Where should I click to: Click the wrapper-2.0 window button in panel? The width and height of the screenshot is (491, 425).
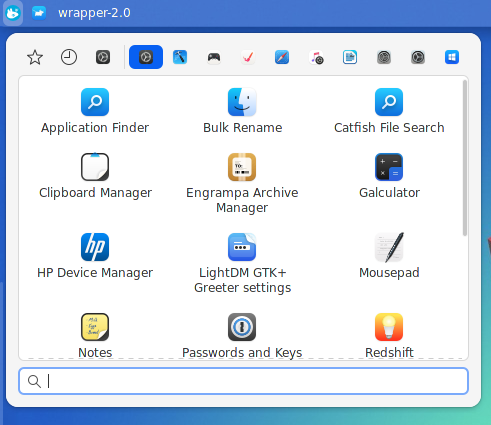pyautogui.click(x=81, y=13)
